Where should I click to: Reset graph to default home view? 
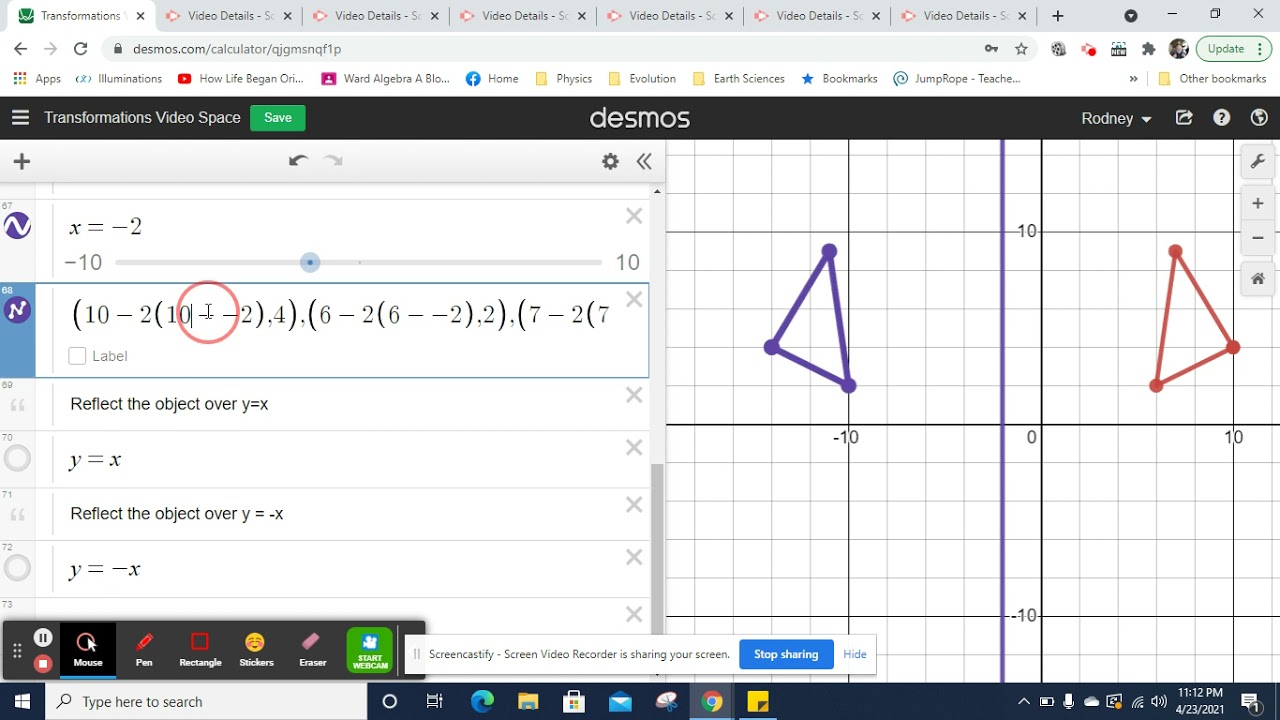[1258, 279]
